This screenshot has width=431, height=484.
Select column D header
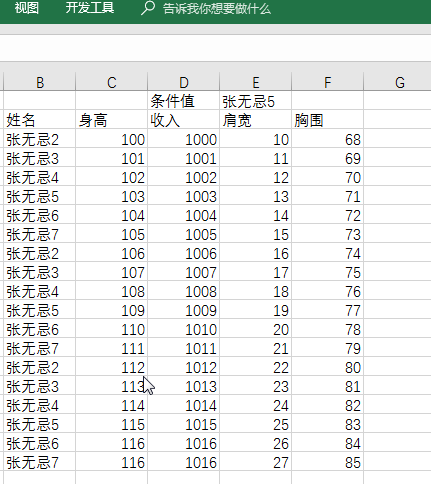tap(184, 82)
